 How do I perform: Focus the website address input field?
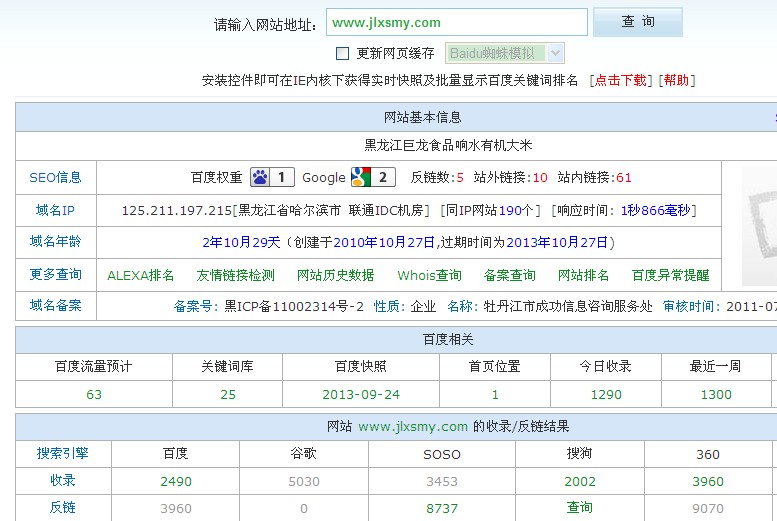coord(456,22)
